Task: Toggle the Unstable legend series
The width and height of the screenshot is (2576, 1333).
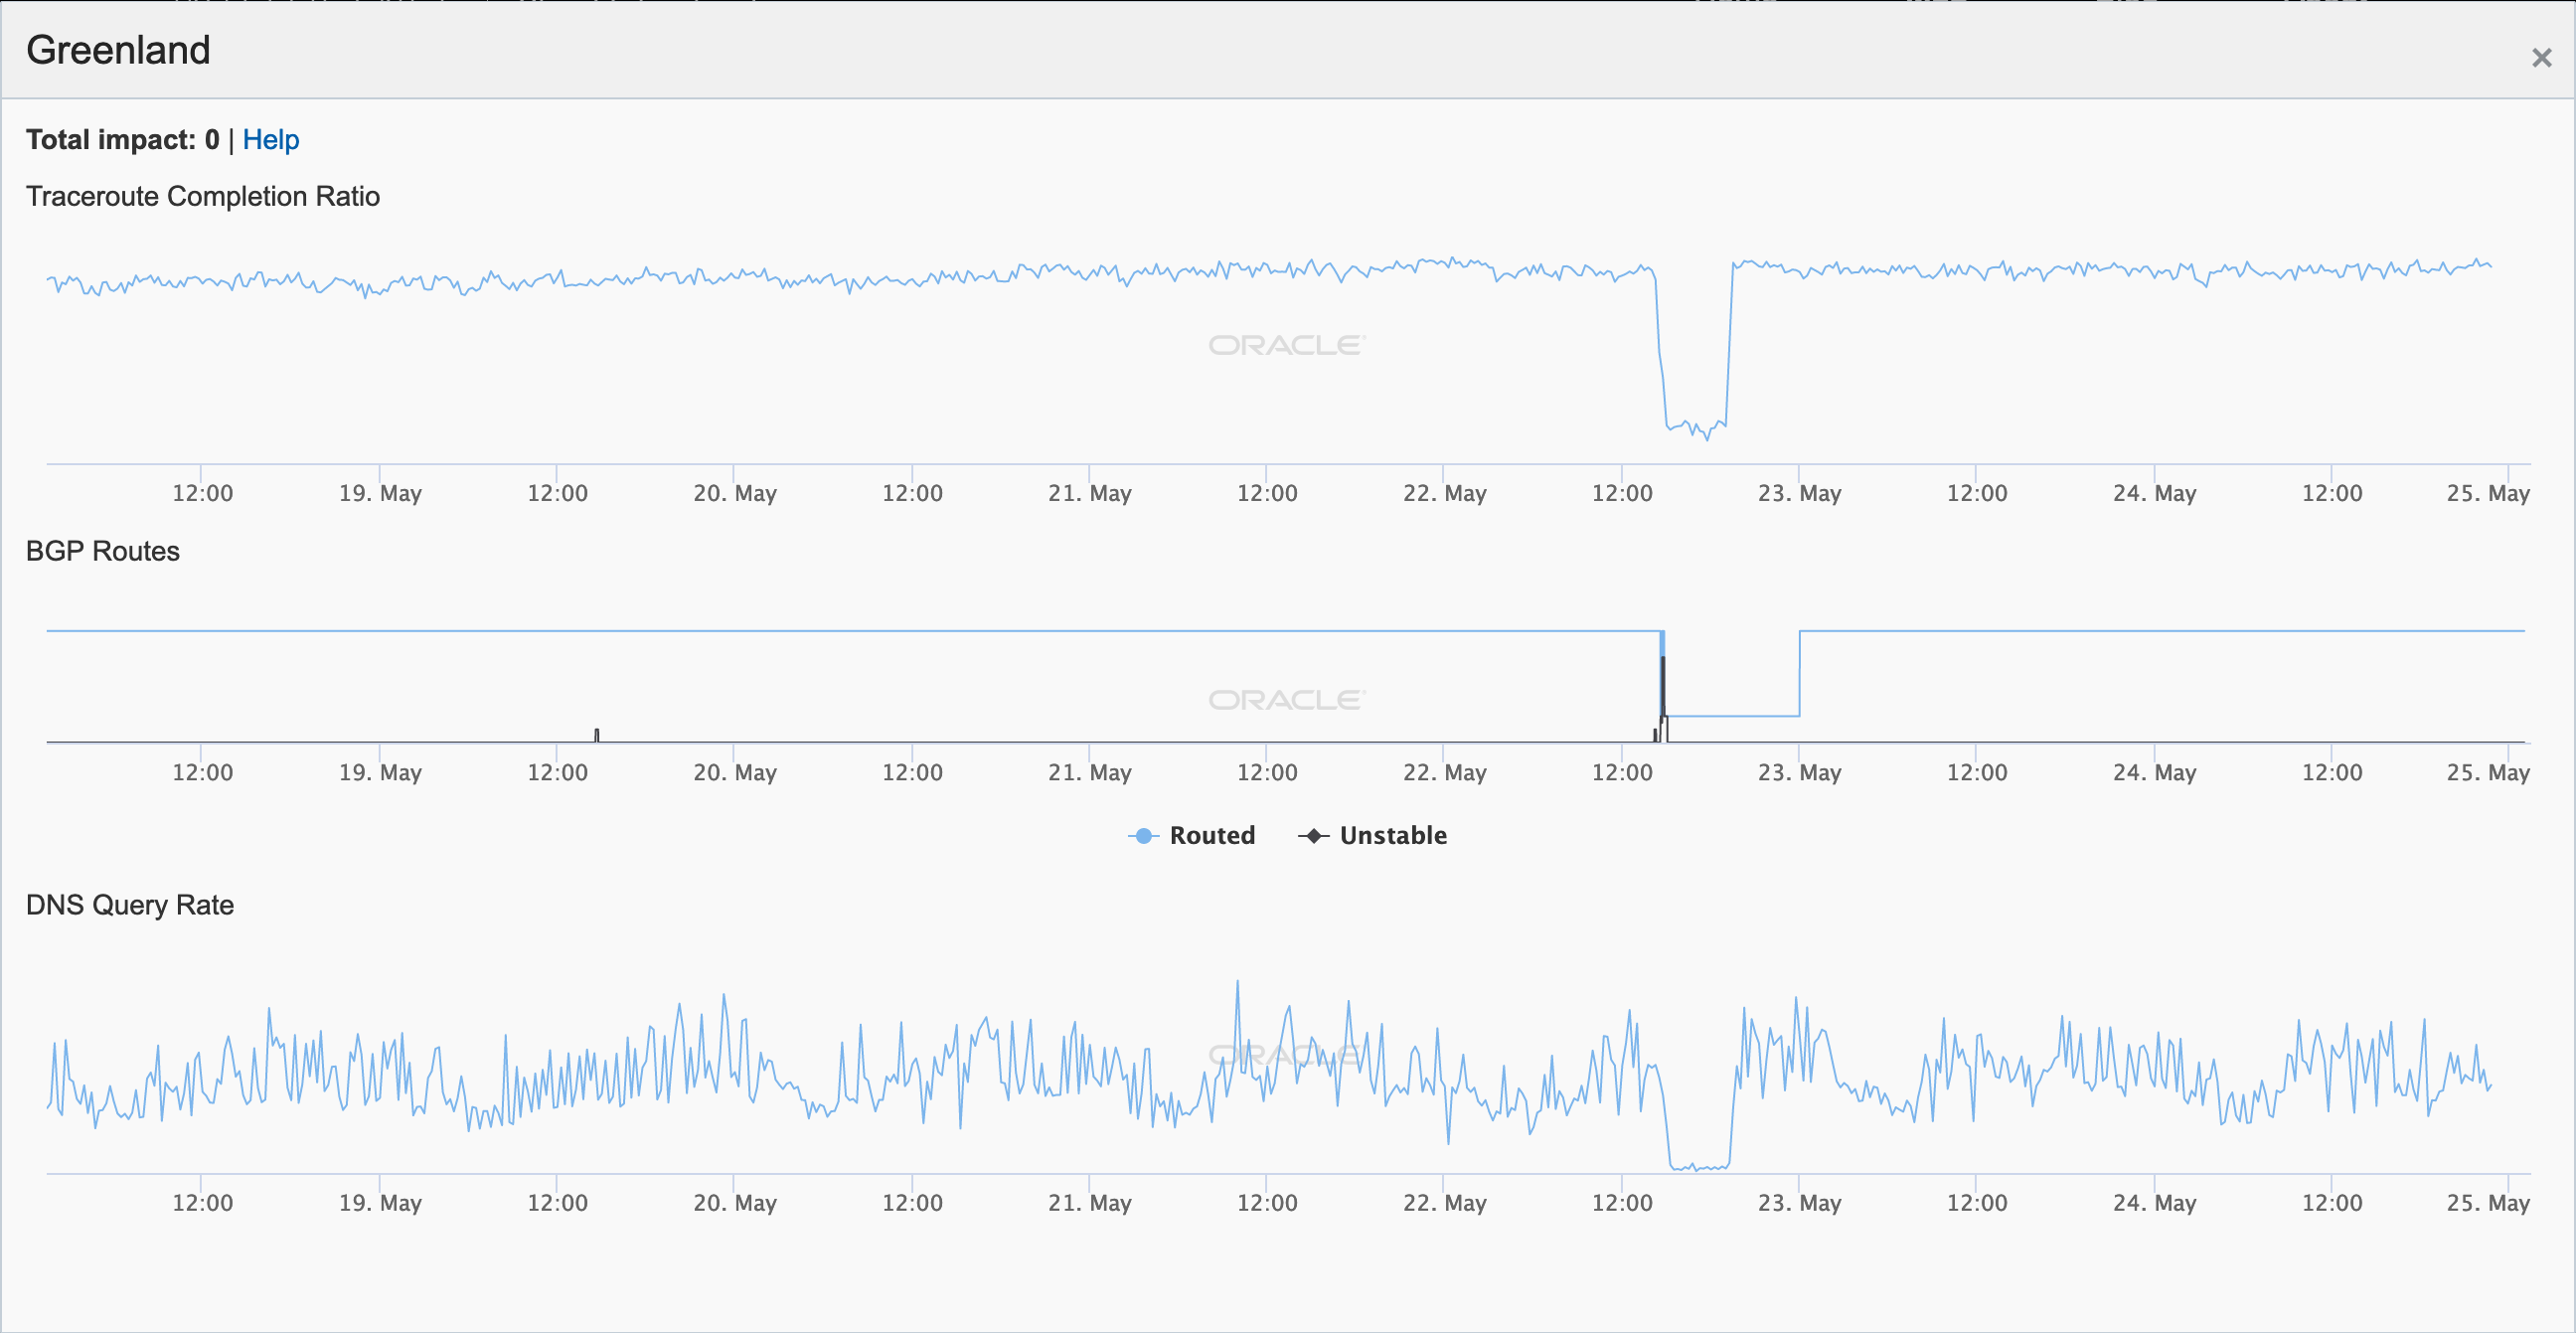Action: tap(1392, 835)
